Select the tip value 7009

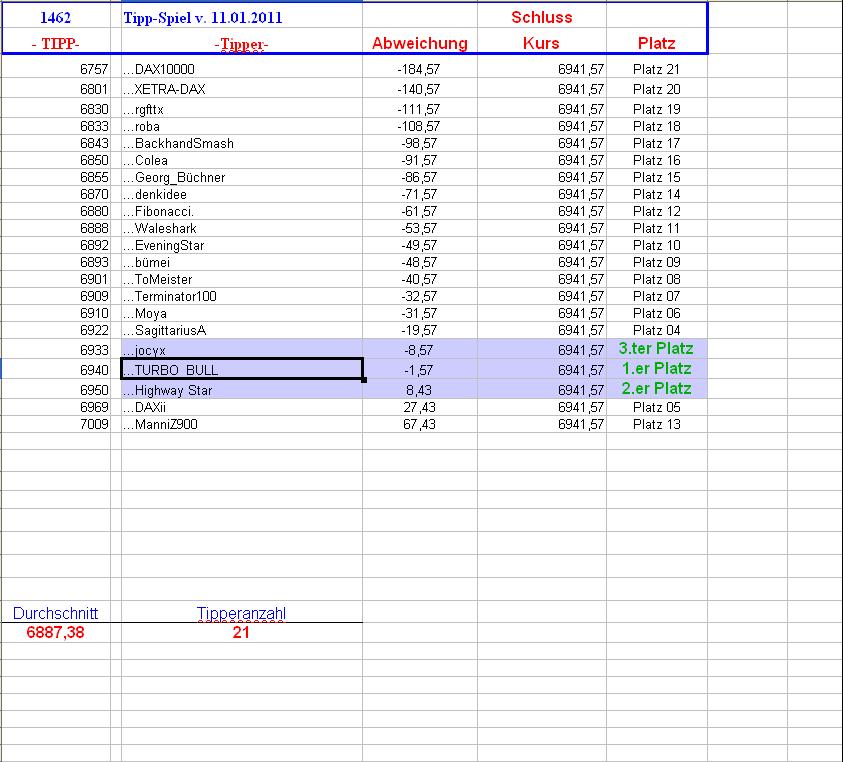click(x=94, y=424)
